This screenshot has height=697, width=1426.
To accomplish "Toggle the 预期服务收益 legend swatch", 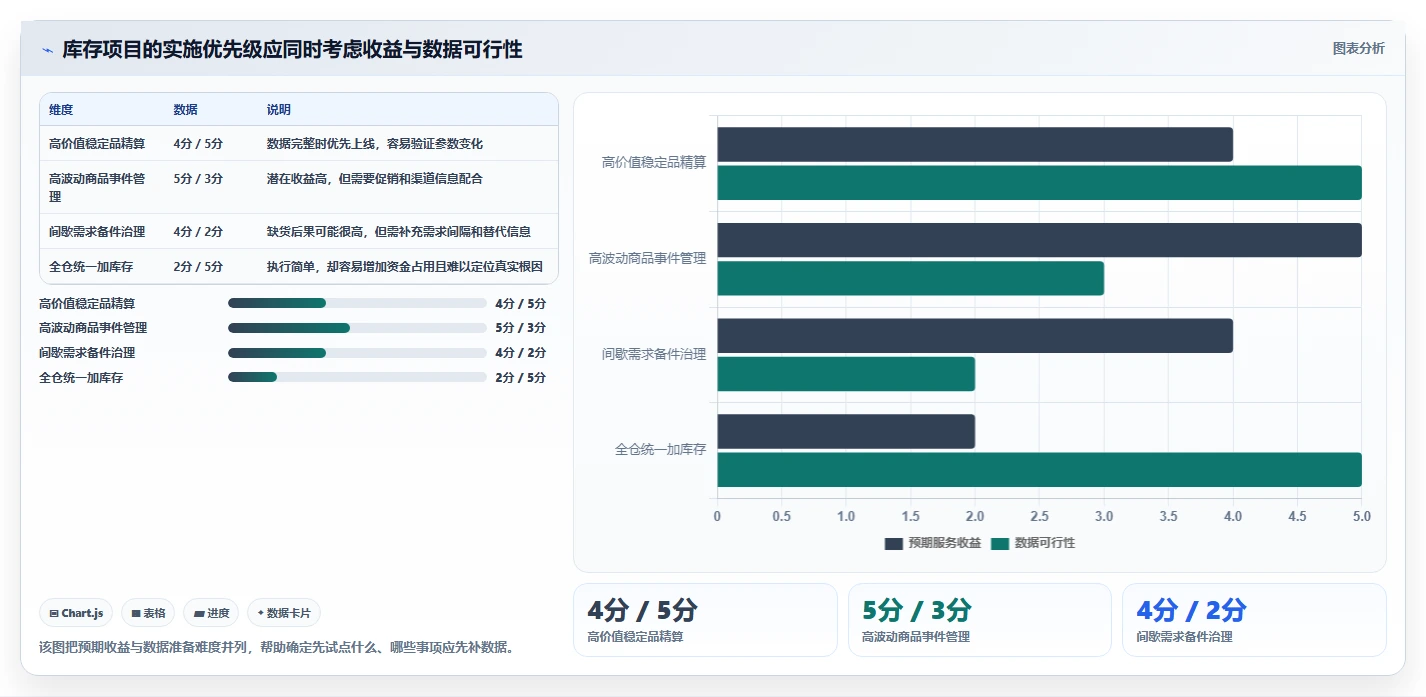I will tap(894, 543).
